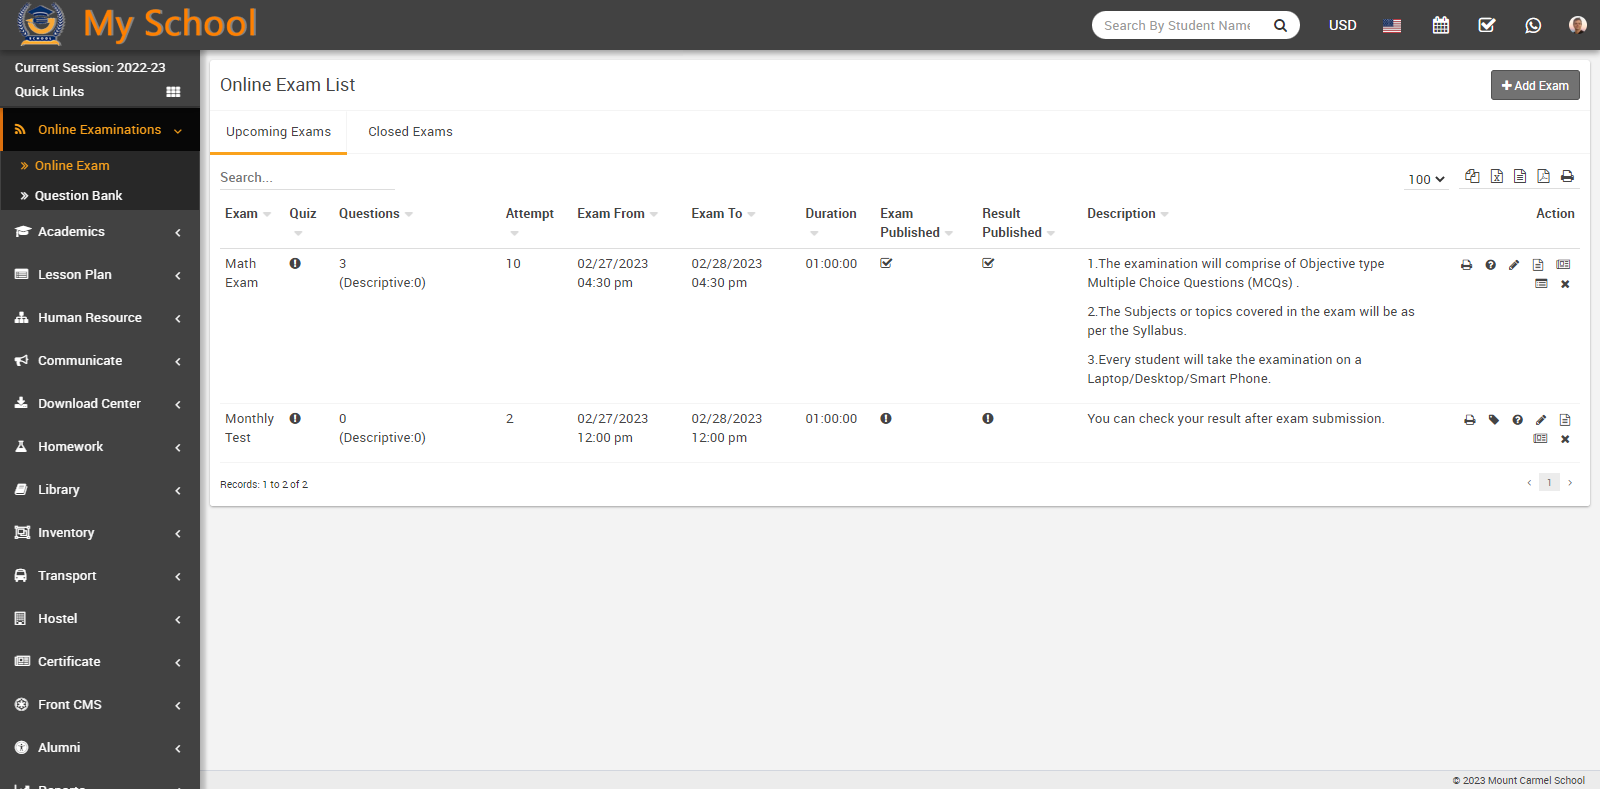Expand the Human Resource sidebar menu

pyautogui.click(x=100, y=318)
